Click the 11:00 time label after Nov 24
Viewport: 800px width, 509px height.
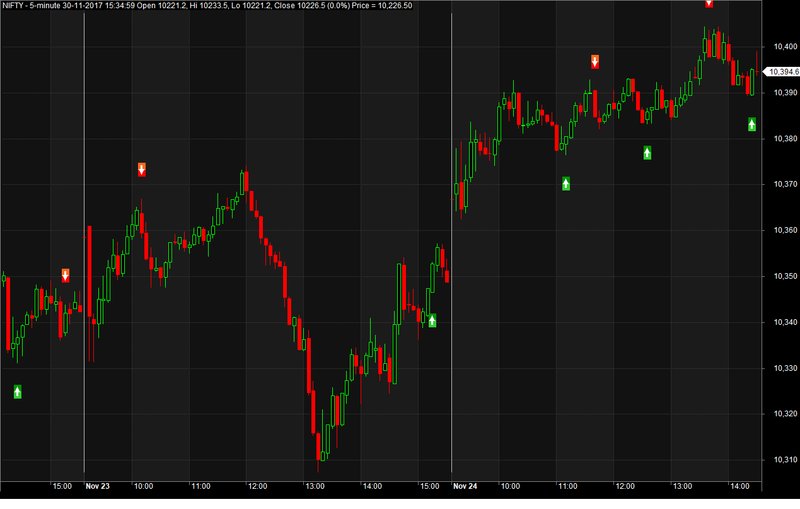point(567,487)
